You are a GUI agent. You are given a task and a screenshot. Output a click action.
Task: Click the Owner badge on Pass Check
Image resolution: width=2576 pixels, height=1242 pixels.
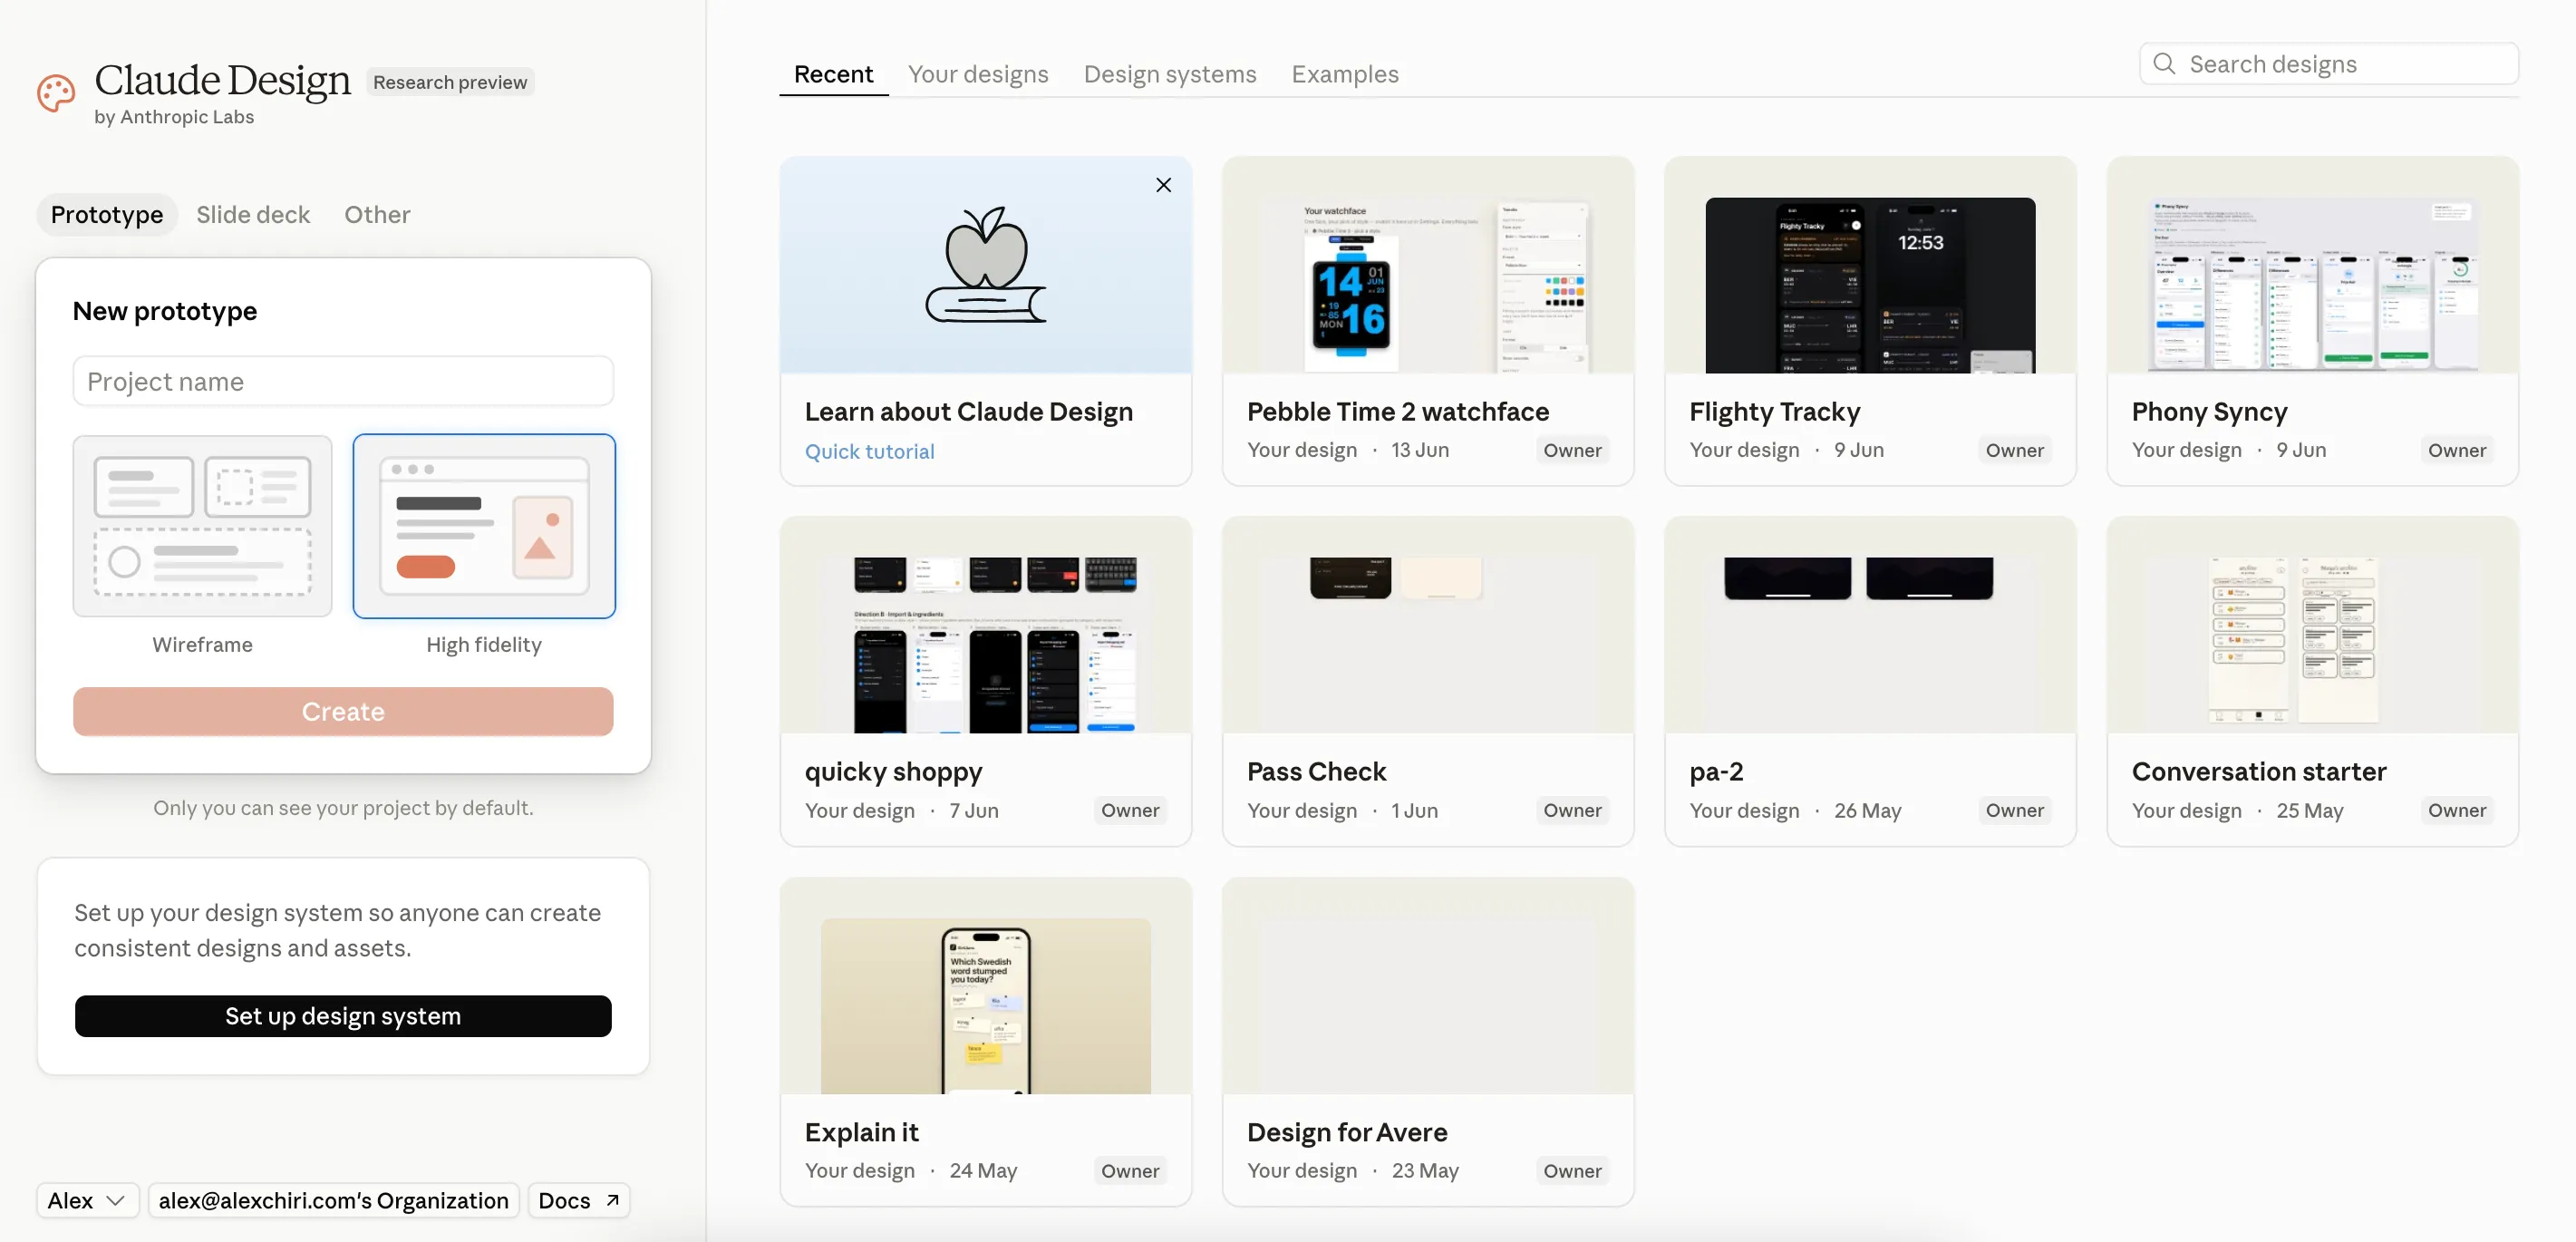(x=1572, y=810)
